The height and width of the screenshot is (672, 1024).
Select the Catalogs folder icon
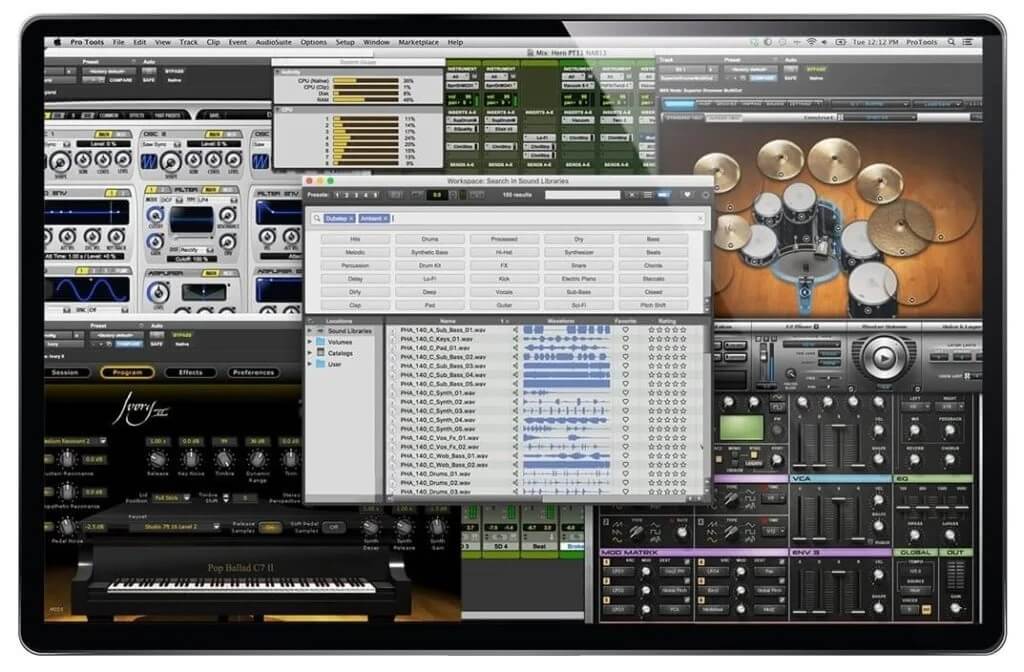click(321, 353)
